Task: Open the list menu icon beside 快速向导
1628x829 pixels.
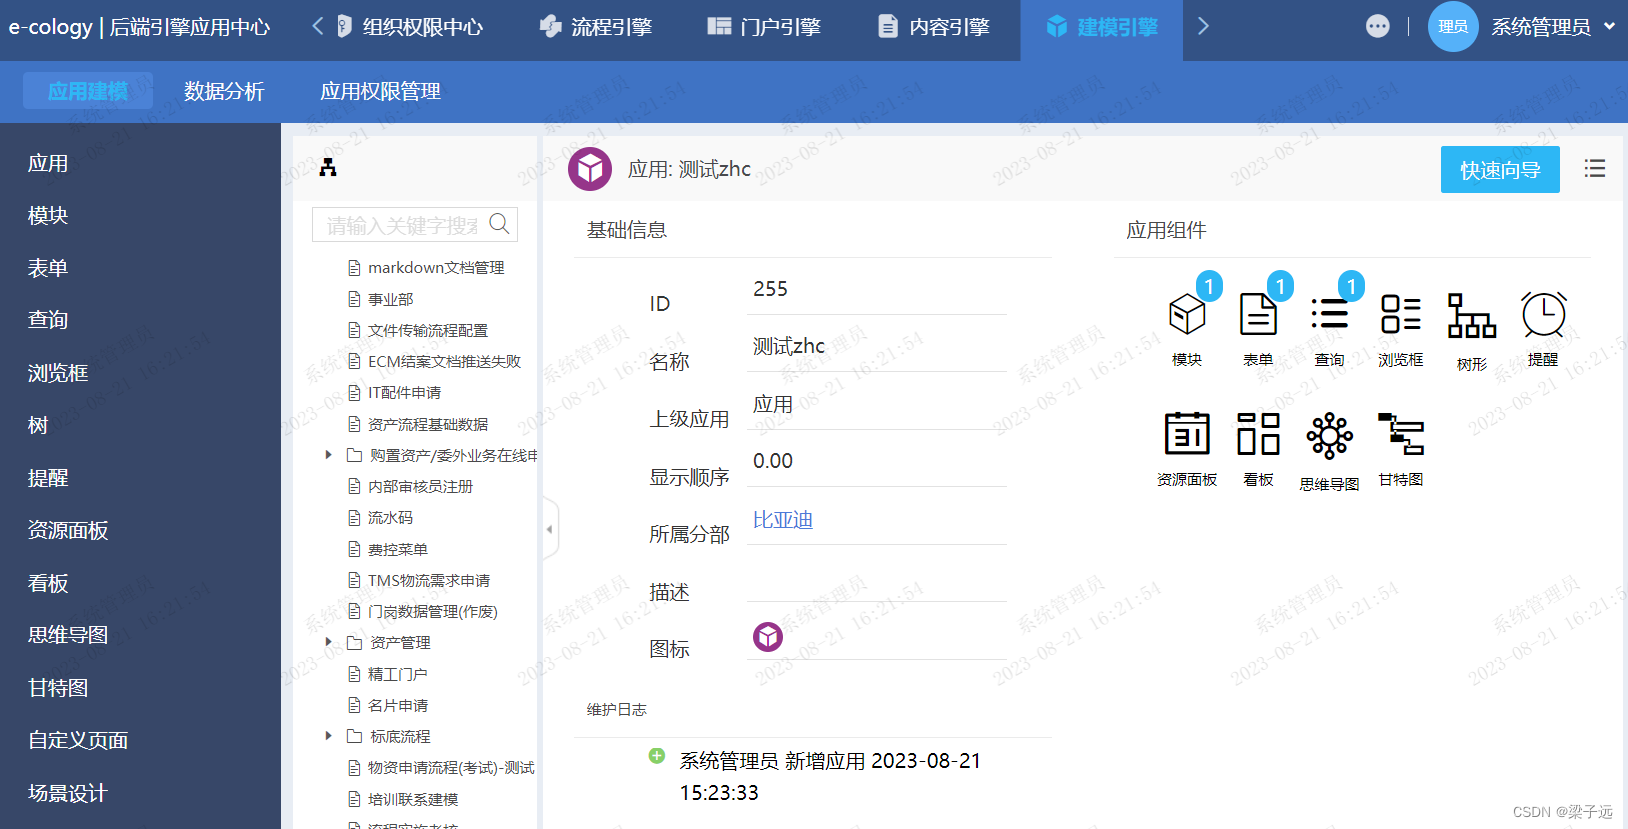Action: click(x=1595, y=169)
